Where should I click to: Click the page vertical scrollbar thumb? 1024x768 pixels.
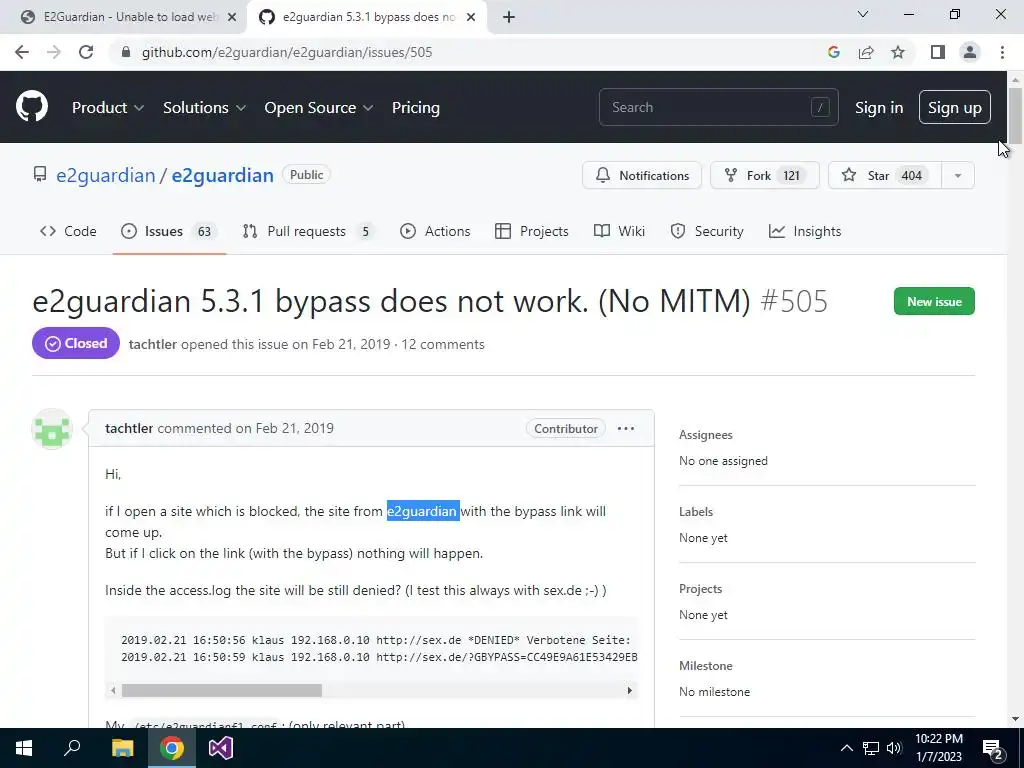[1015, 116]
